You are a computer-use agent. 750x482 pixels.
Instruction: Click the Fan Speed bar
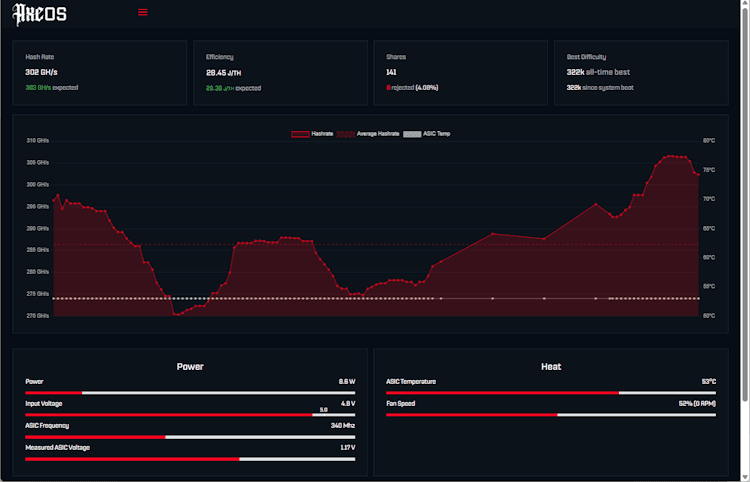click(550, 415)
